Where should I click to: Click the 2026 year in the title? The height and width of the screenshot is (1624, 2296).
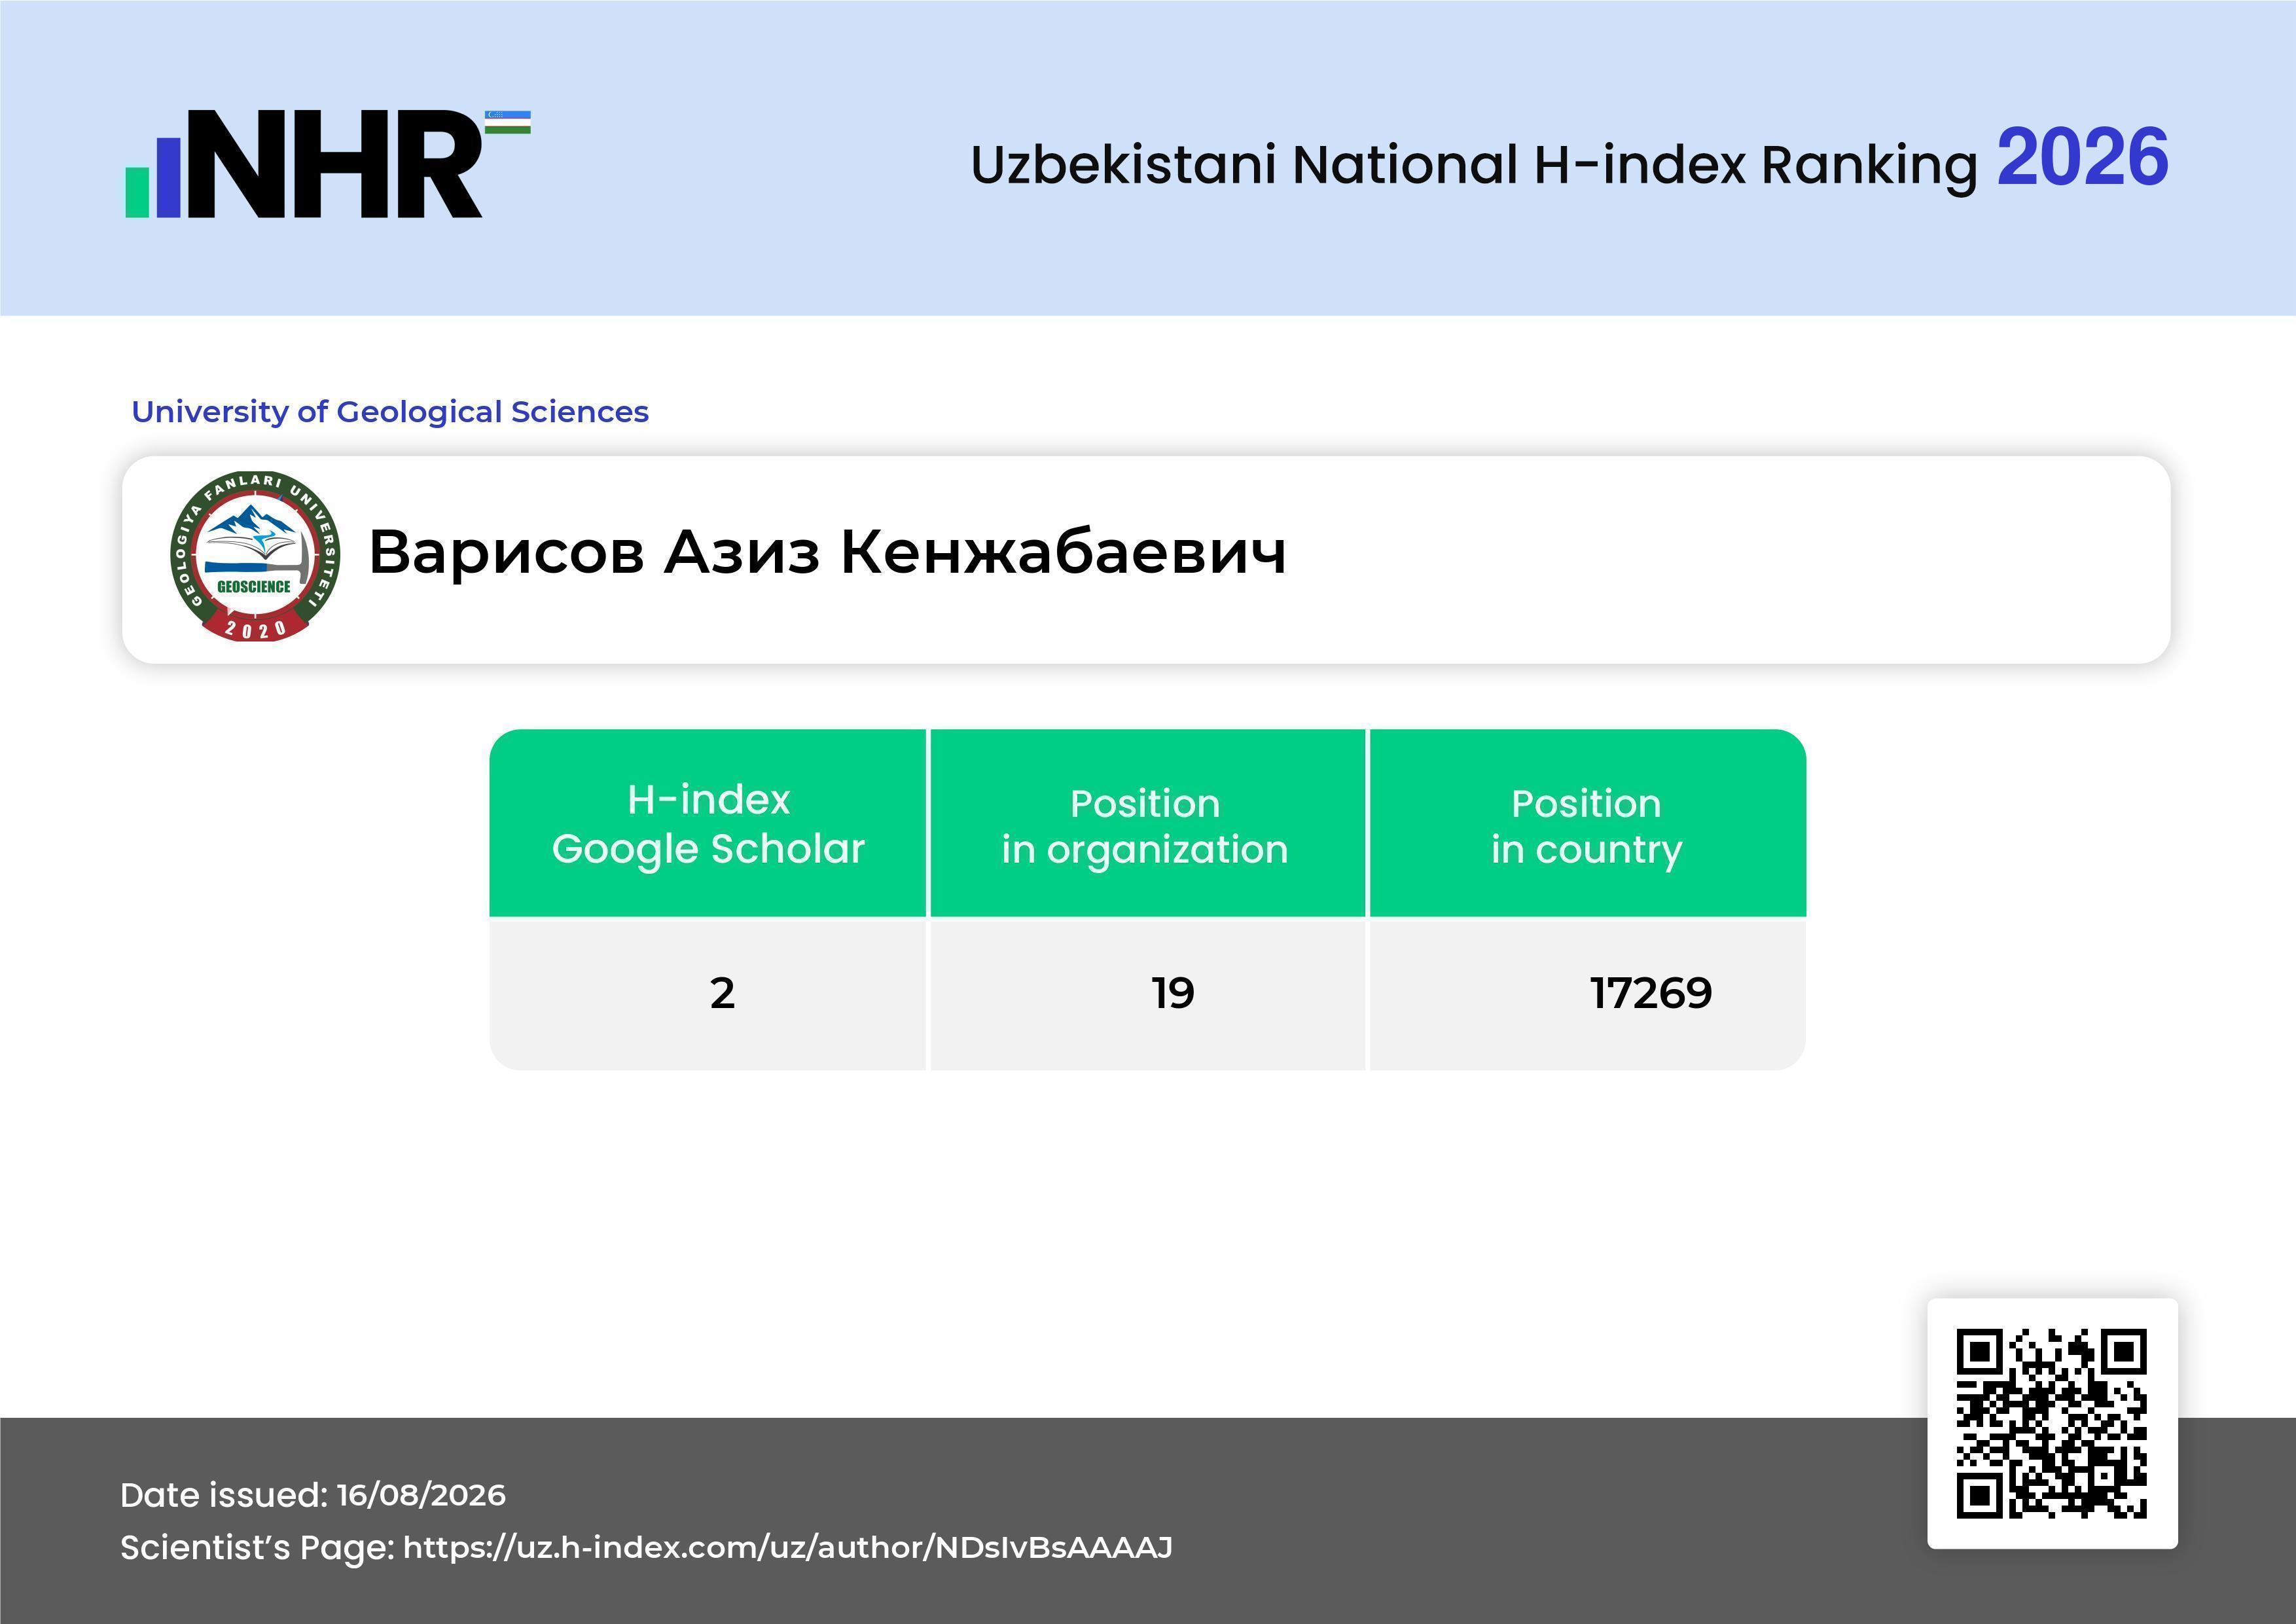click(2082, 158)
